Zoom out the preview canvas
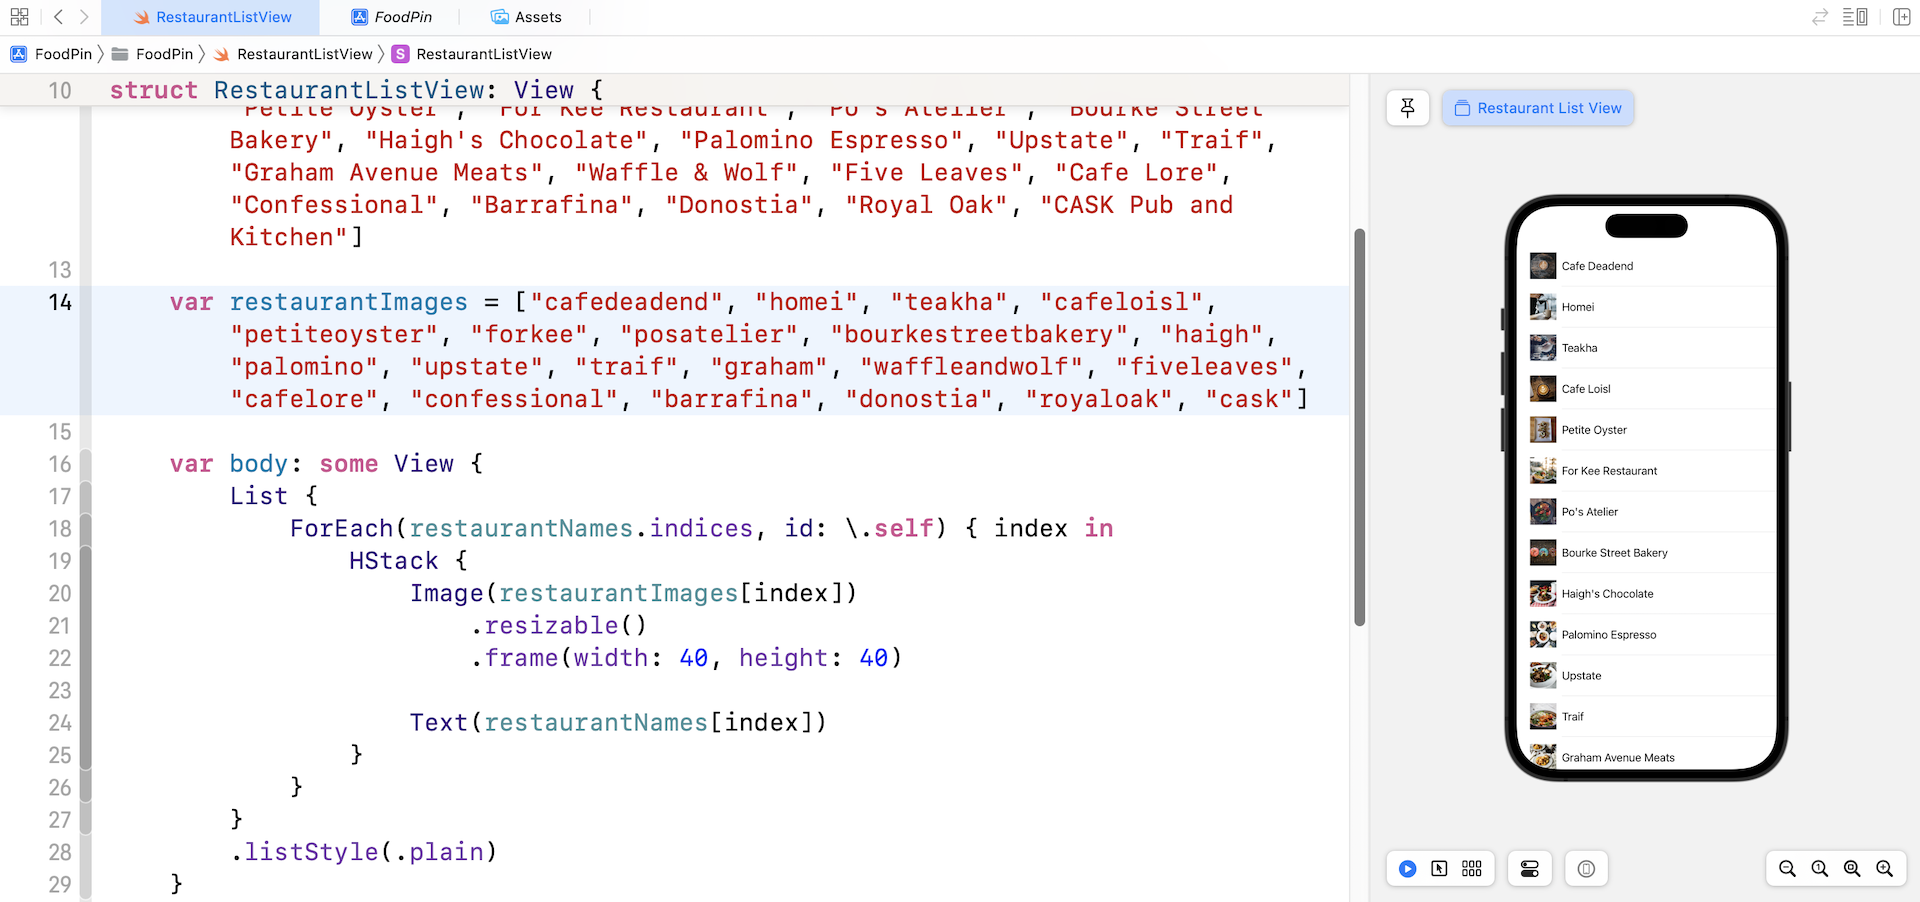The image size is (1920, 902). click(x=1787, y=869)
